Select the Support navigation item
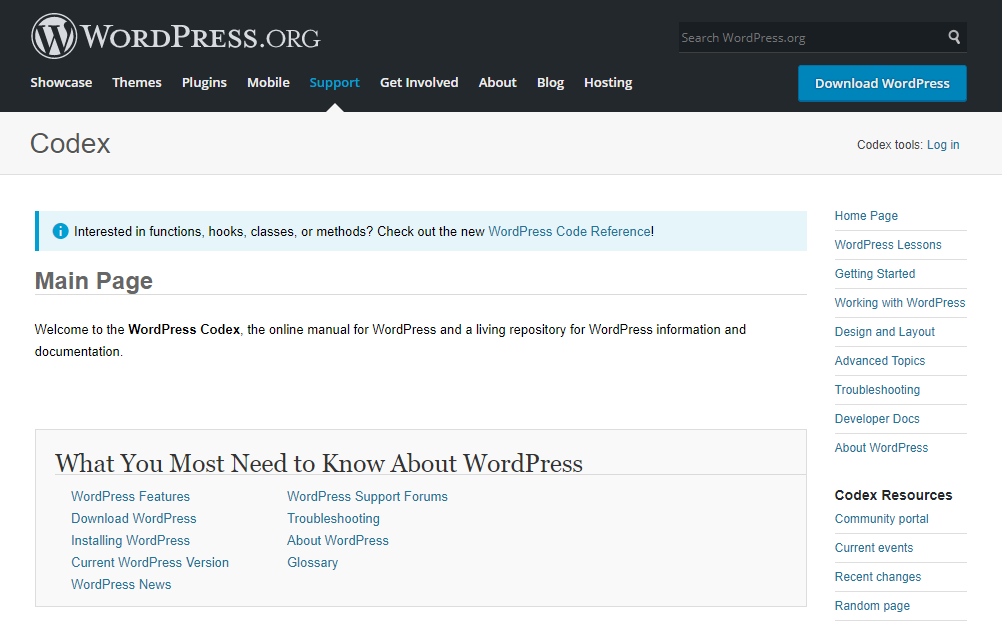The image size is (1002, 629). [334, 82]
